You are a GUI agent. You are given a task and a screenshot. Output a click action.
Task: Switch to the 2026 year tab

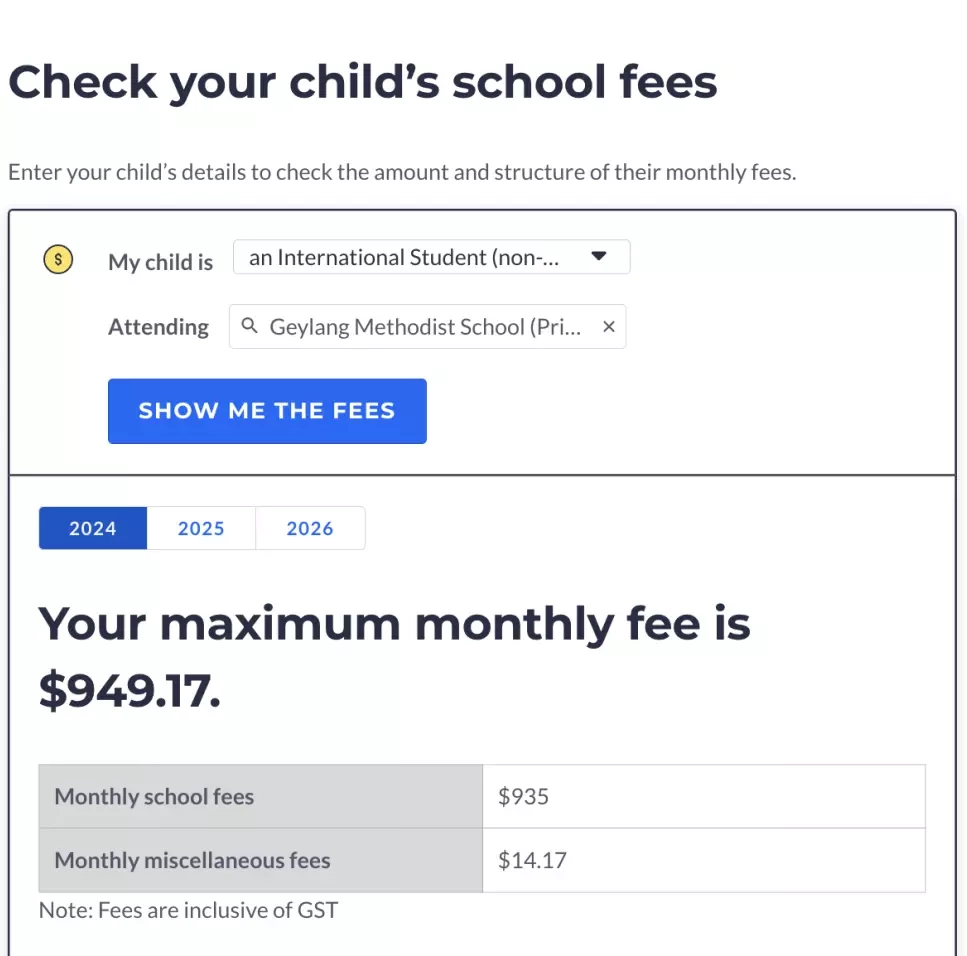coord(310,528)
